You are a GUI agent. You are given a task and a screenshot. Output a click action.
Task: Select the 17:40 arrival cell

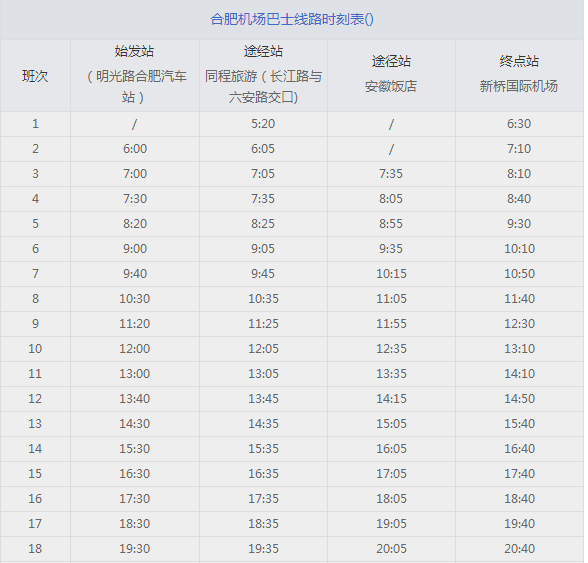(x=519, y=474)
